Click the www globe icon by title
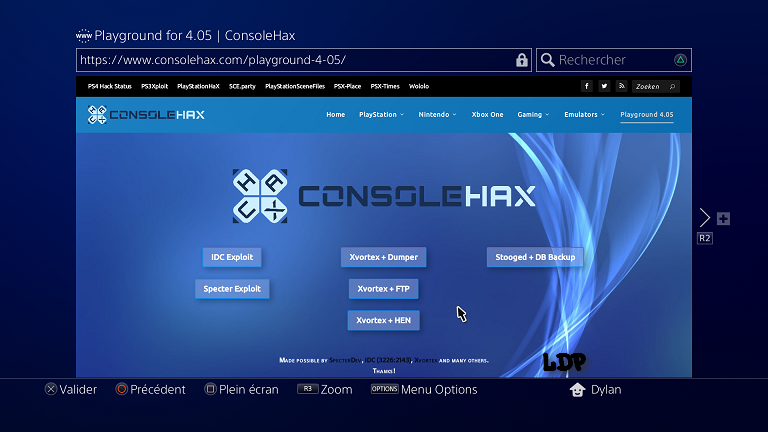Viewport: 768px width, 432px height. pyautogui.click(x=83, y=36)
